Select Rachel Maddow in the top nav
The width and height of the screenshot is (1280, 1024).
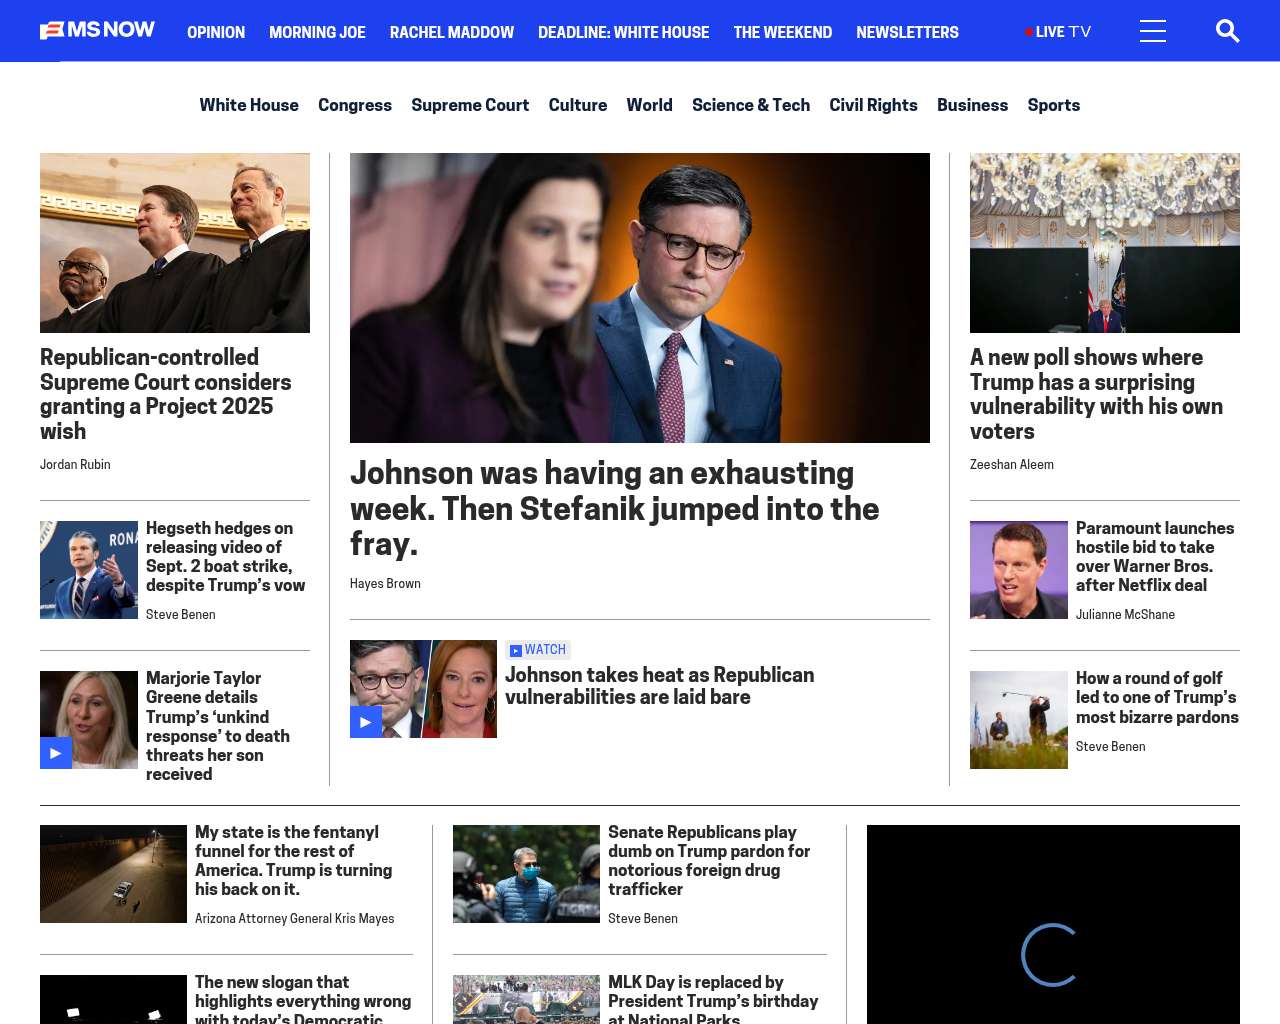[451, 32]
